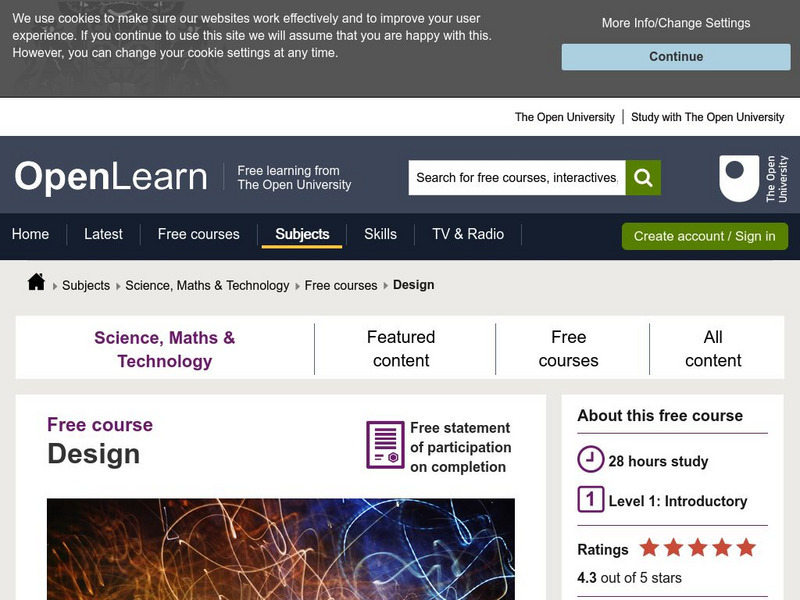800x600 pixels.
Task: Open the Skills navigation item
Action: (x=380, y=234)
